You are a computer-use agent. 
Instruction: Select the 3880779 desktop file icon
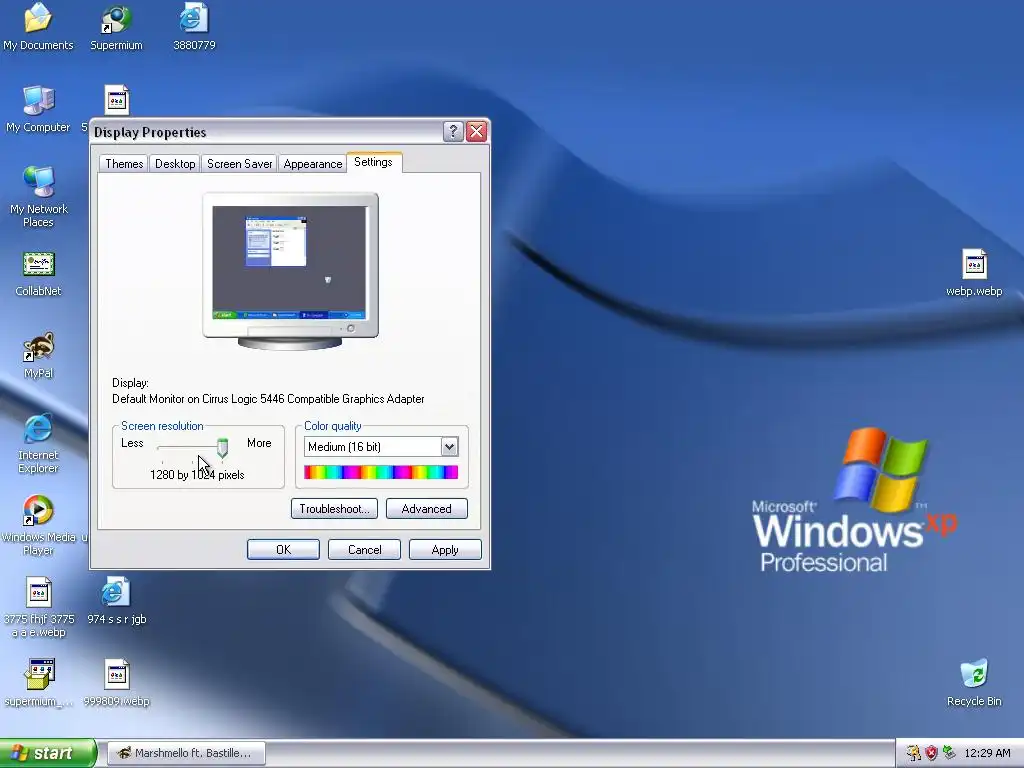194,26
